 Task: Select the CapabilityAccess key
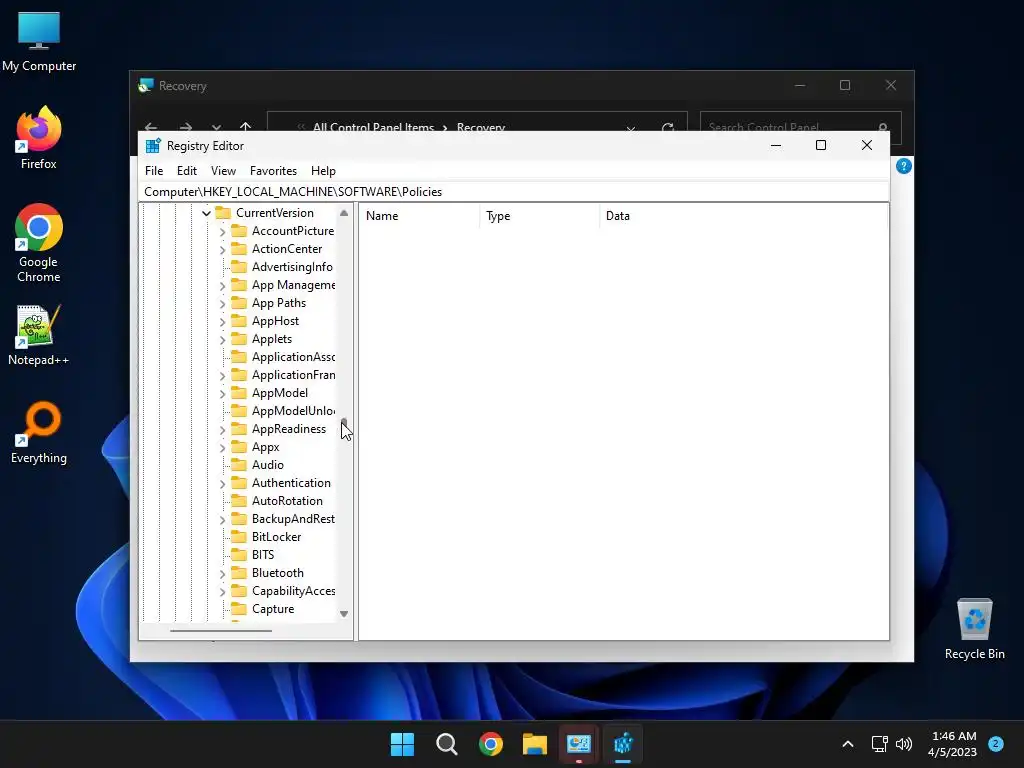click(293, 590)
